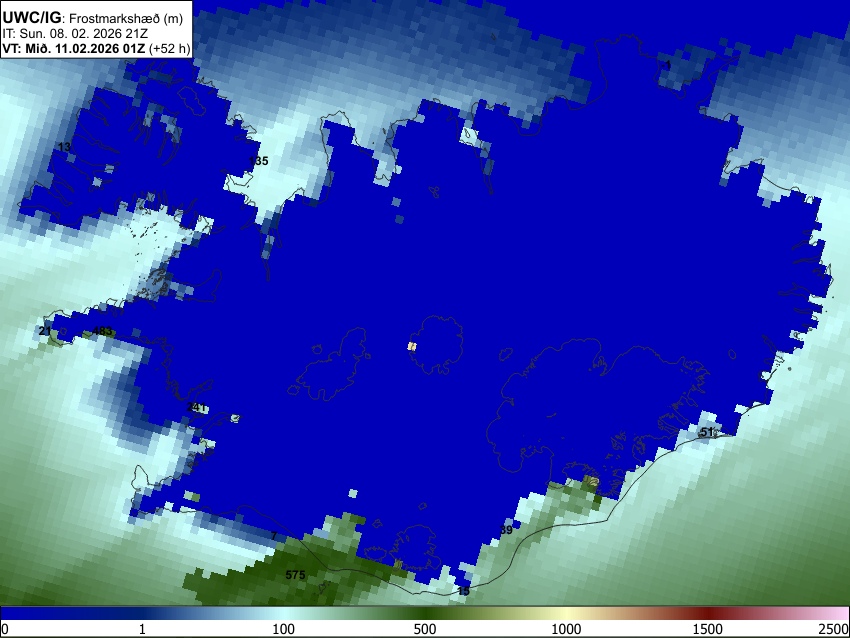Image resolution: width=850 pixels, height=638 pixels.
Task: Click the map value label 135
Action: click(x=258, y=160)
